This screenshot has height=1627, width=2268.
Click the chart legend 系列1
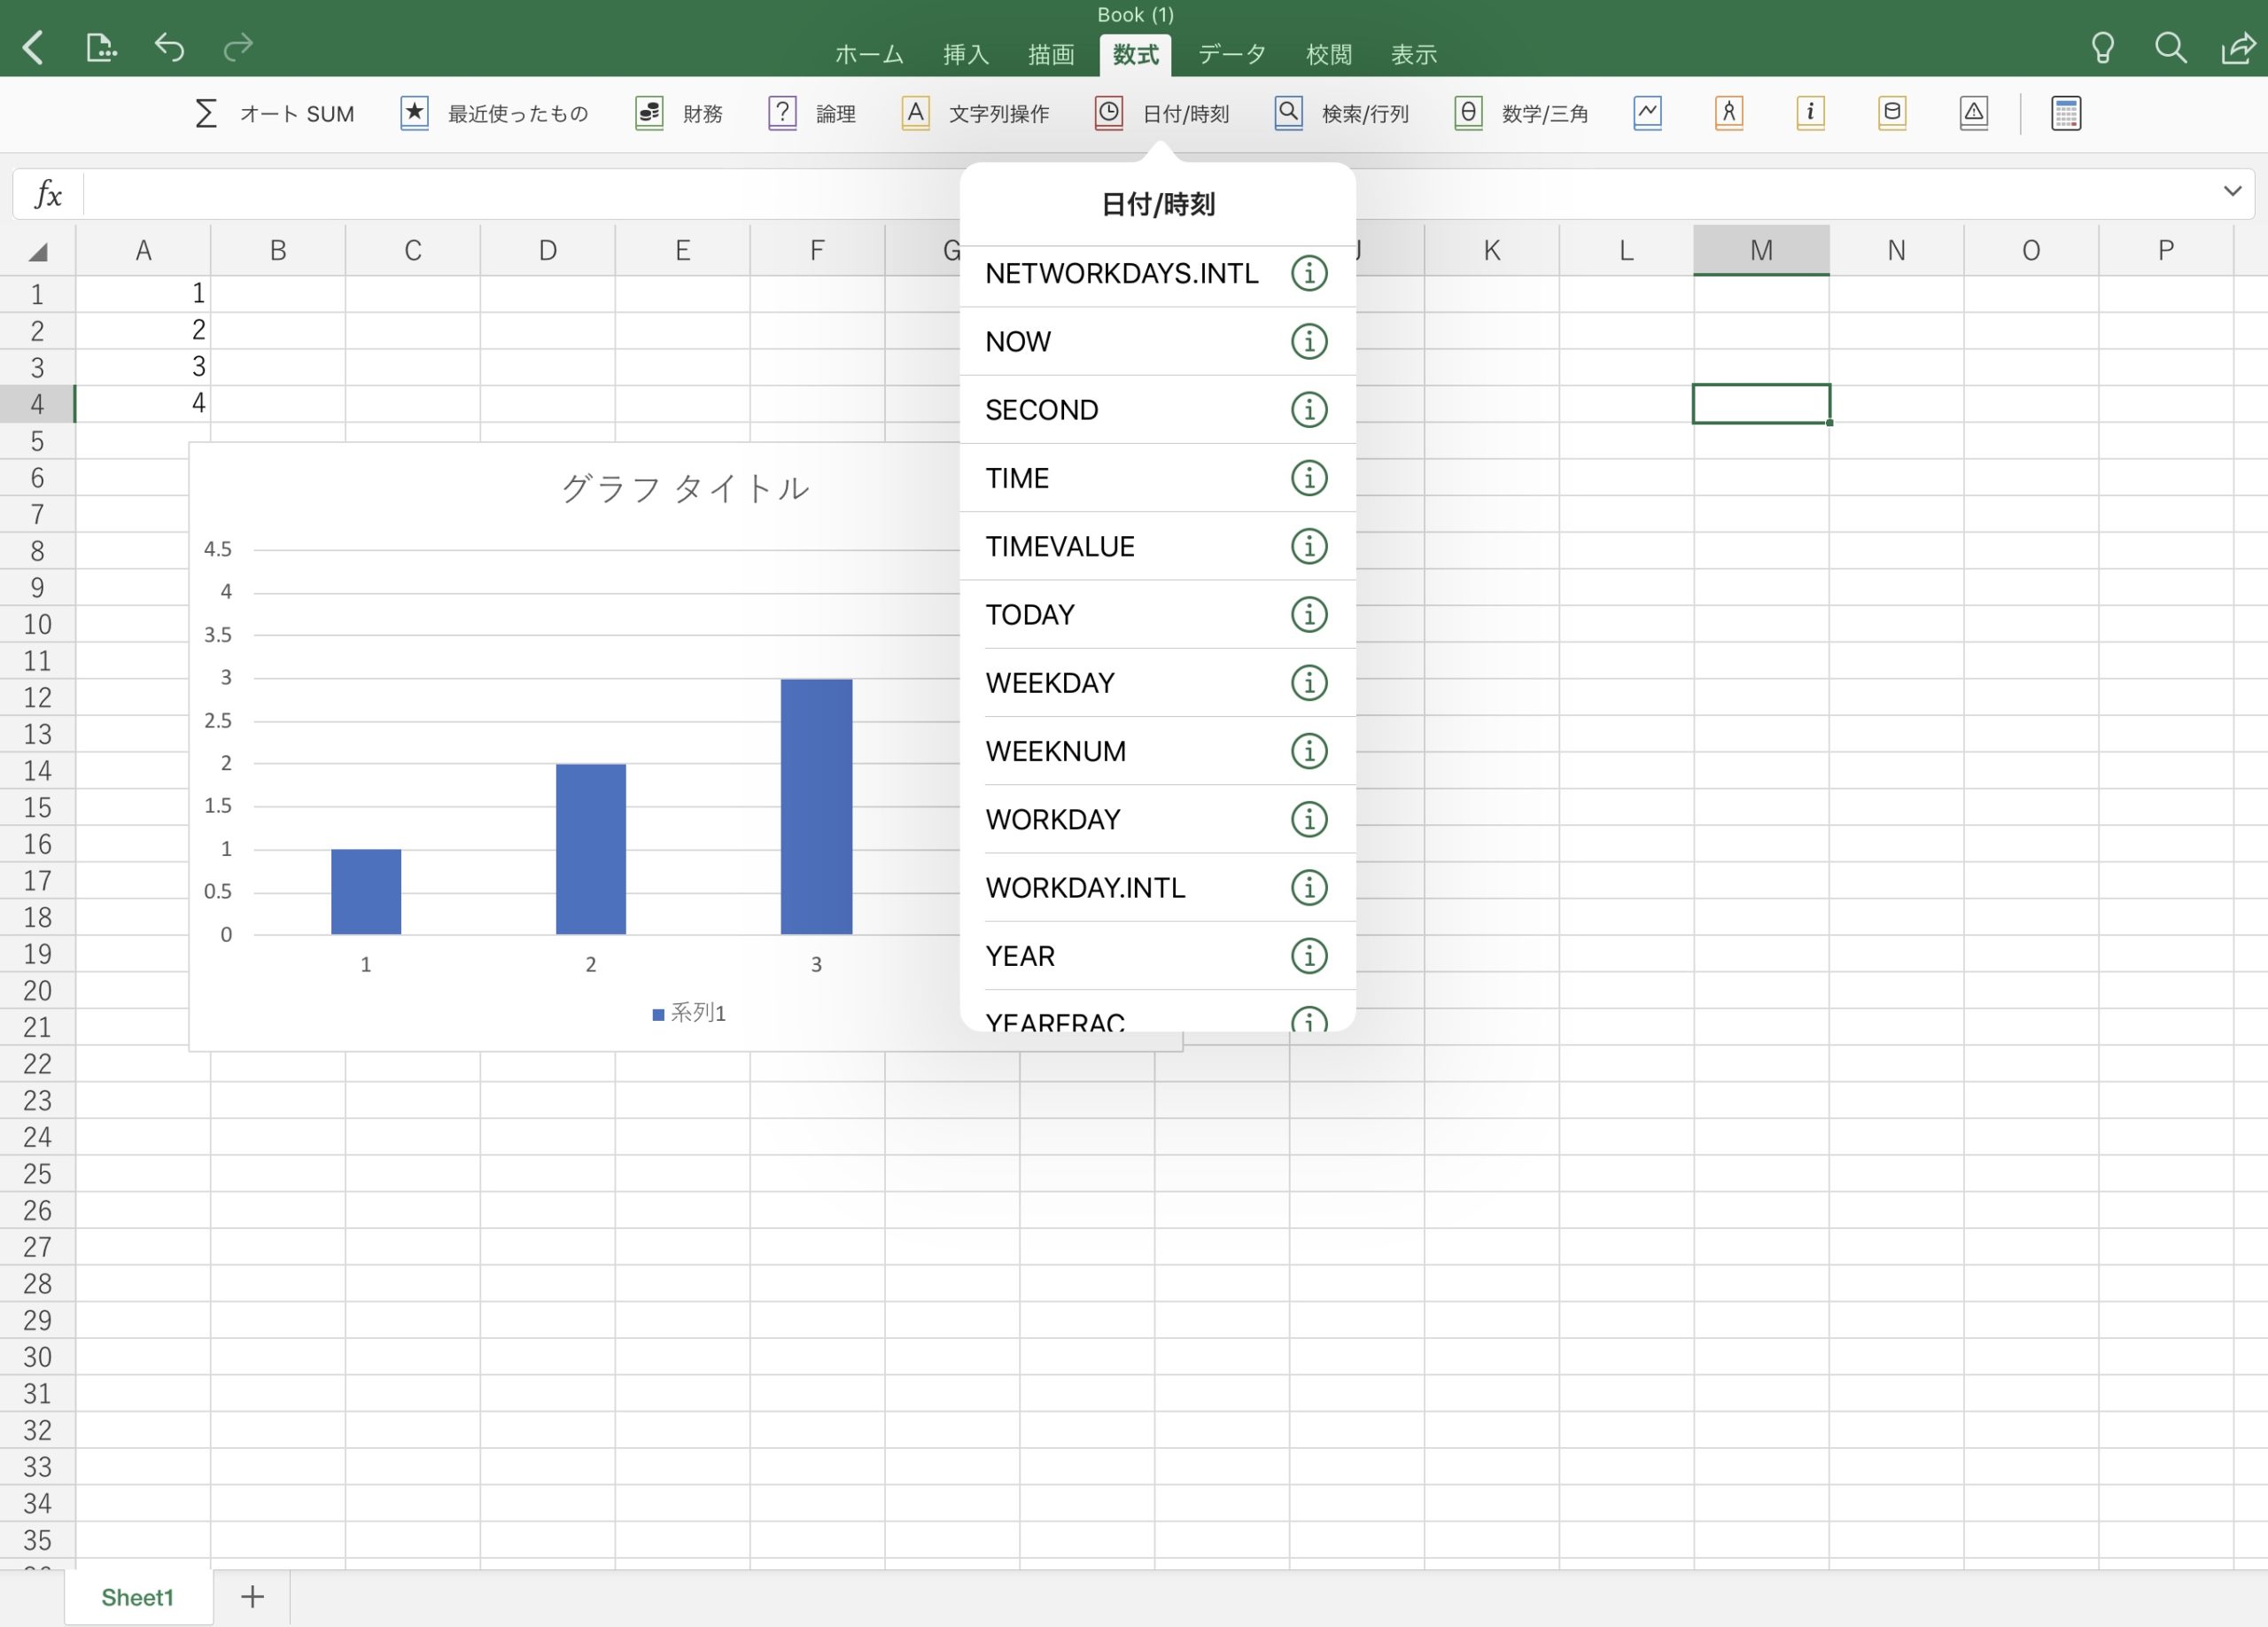pyautogui.click(x=689, y=1013)
